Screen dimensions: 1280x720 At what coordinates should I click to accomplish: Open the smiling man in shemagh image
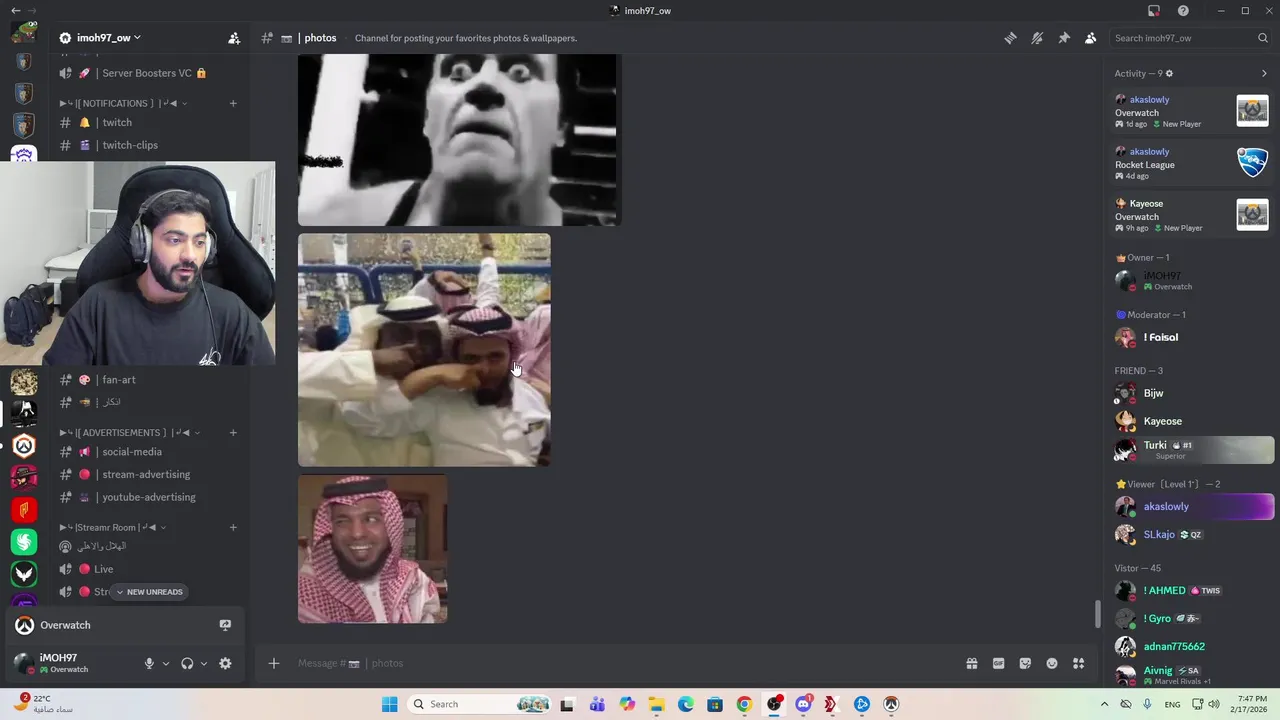tap(372, 549)
